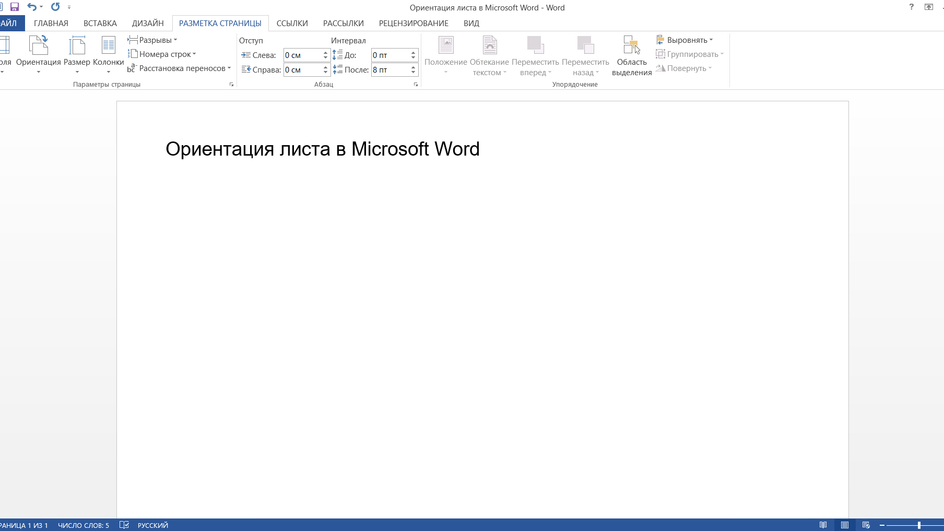The width and height of the screenshot is (944, 531).
Task: Switch to the РЕЦЕНЗИРОВАНИЕ tab
Action: pyautogui.click(x=414, y=23)
